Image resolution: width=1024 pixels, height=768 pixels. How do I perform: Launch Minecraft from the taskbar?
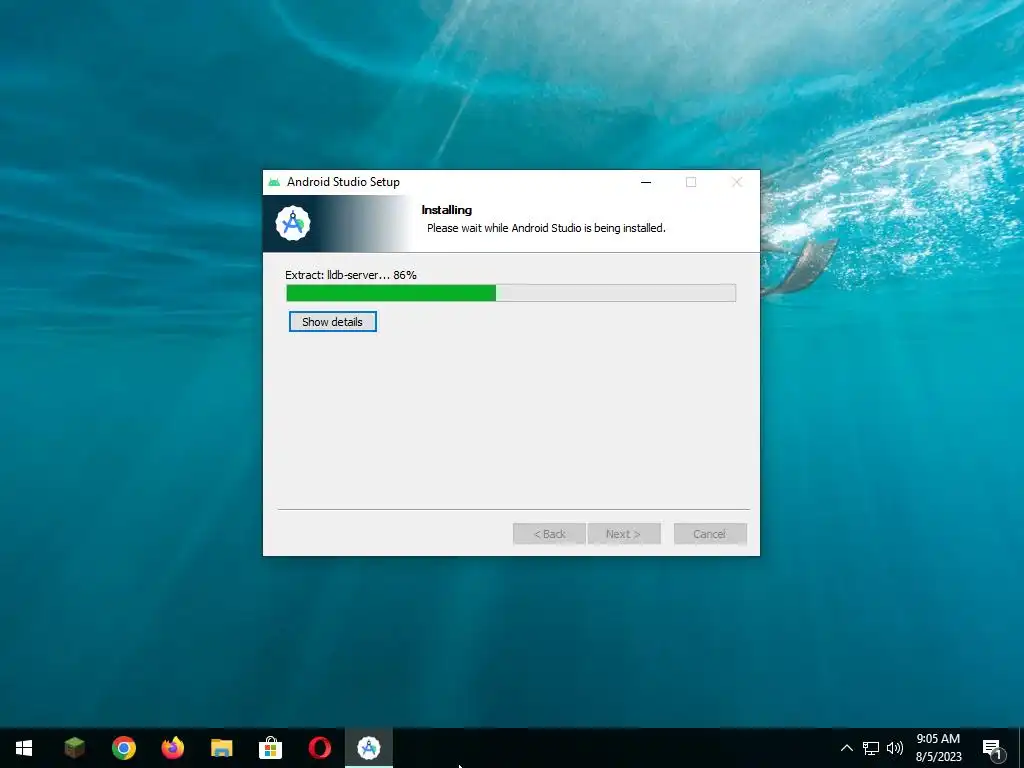pyautogui.click(x=74, y=748)
